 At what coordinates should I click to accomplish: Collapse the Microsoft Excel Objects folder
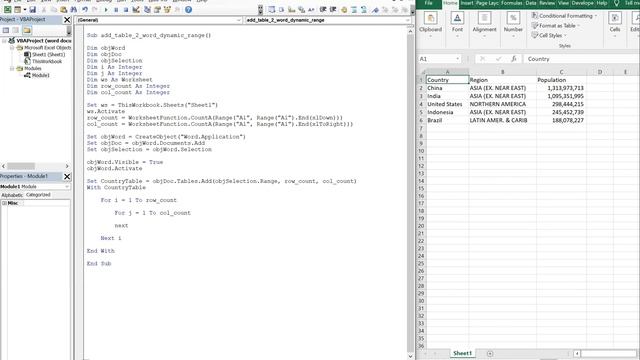coord(12,47)
